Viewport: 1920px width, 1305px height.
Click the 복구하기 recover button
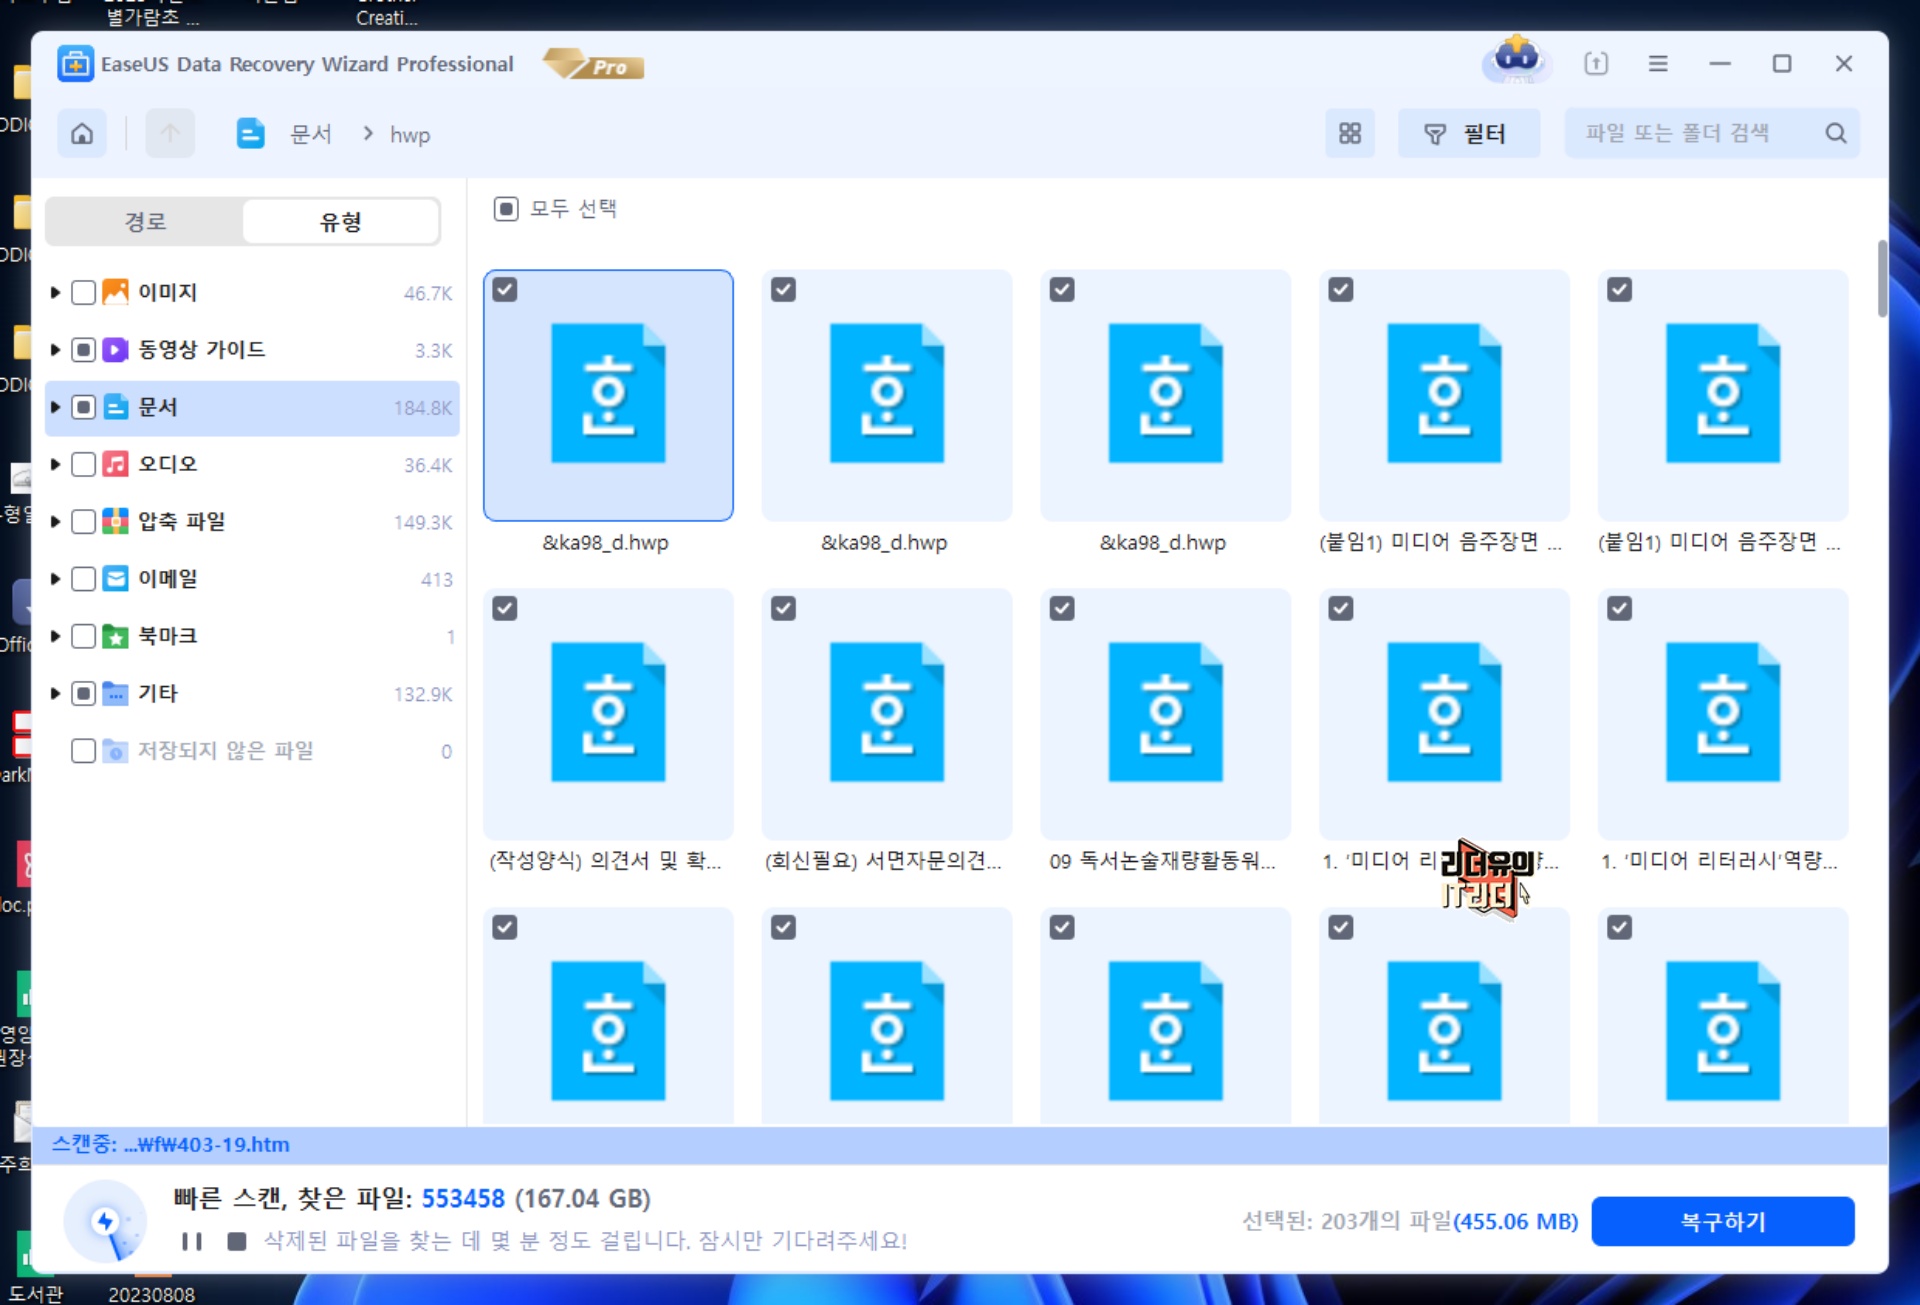[1722, 1221]
